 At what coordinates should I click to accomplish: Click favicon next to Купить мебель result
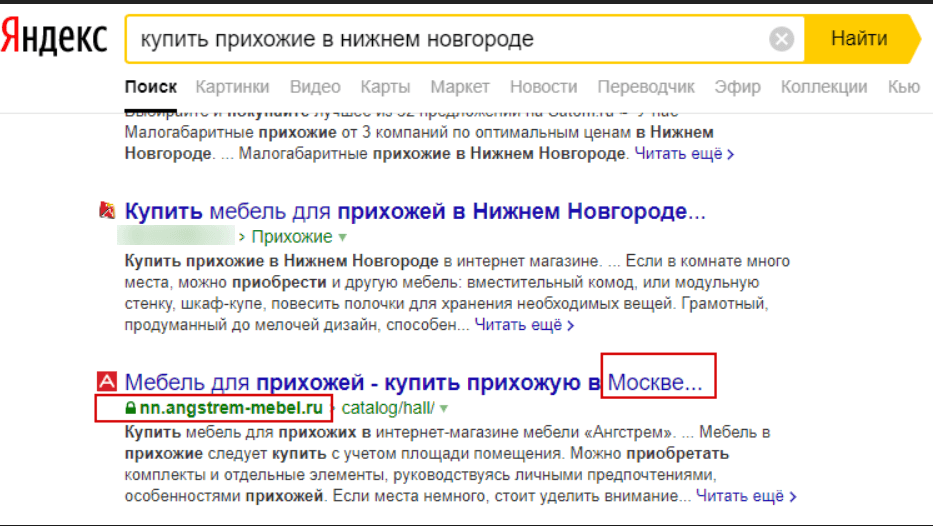[x=107, y=209]
